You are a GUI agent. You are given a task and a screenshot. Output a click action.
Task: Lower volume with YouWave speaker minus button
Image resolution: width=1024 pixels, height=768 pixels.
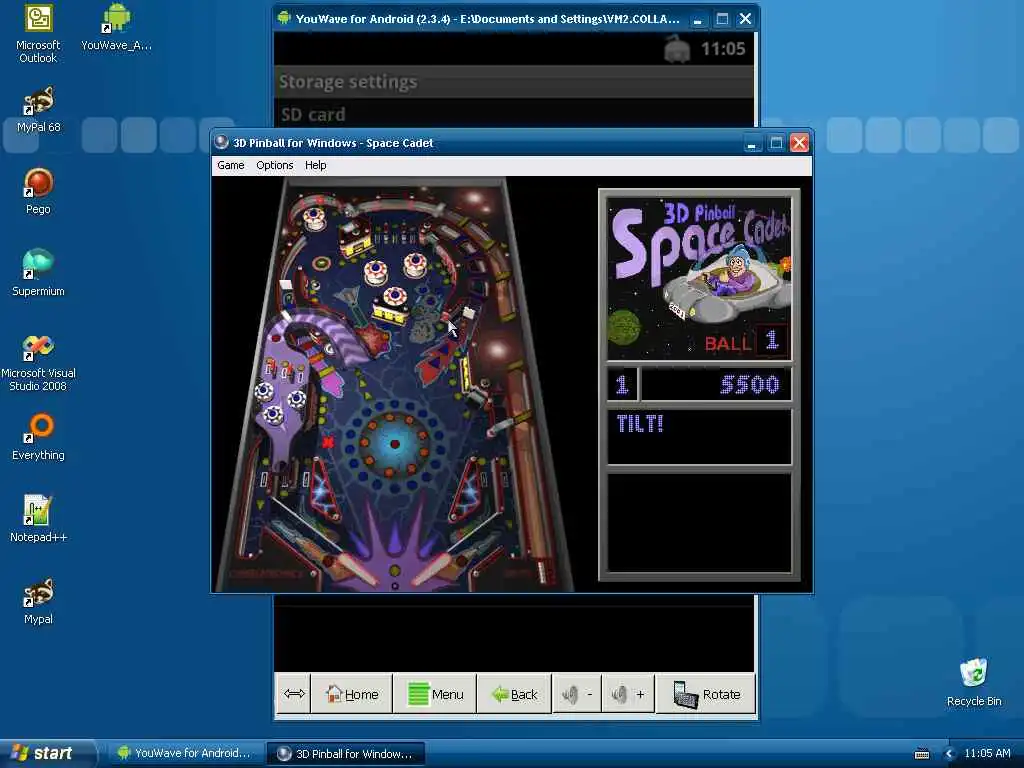[x=577, y=694]
